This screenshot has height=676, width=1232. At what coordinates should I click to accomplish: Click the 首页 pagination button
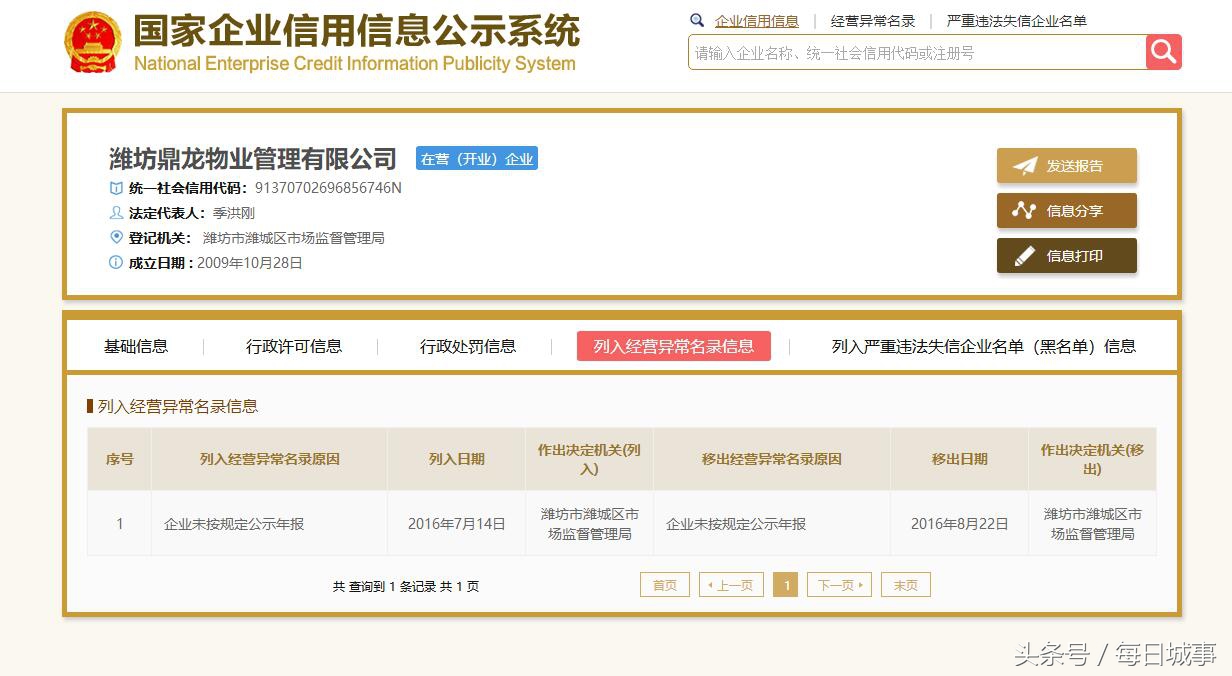[x=664, y=584]
